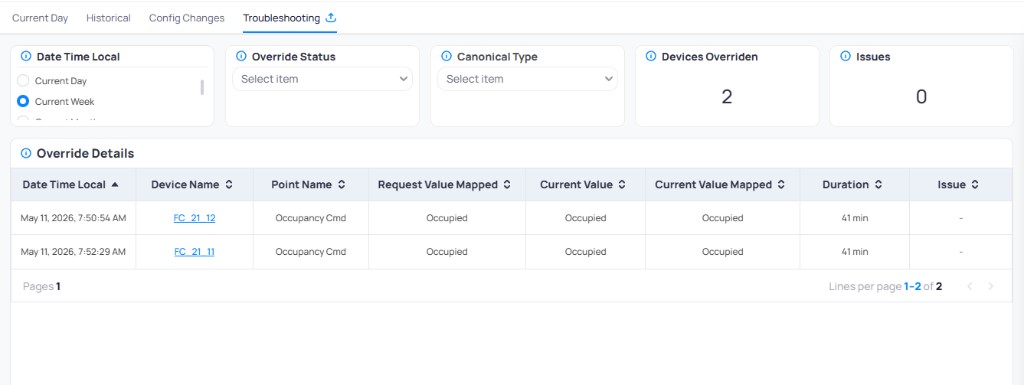This screenshot has width=1024, height=385.
Task: Switch to the Current Day tab
Action: click(x=40, y=18)
